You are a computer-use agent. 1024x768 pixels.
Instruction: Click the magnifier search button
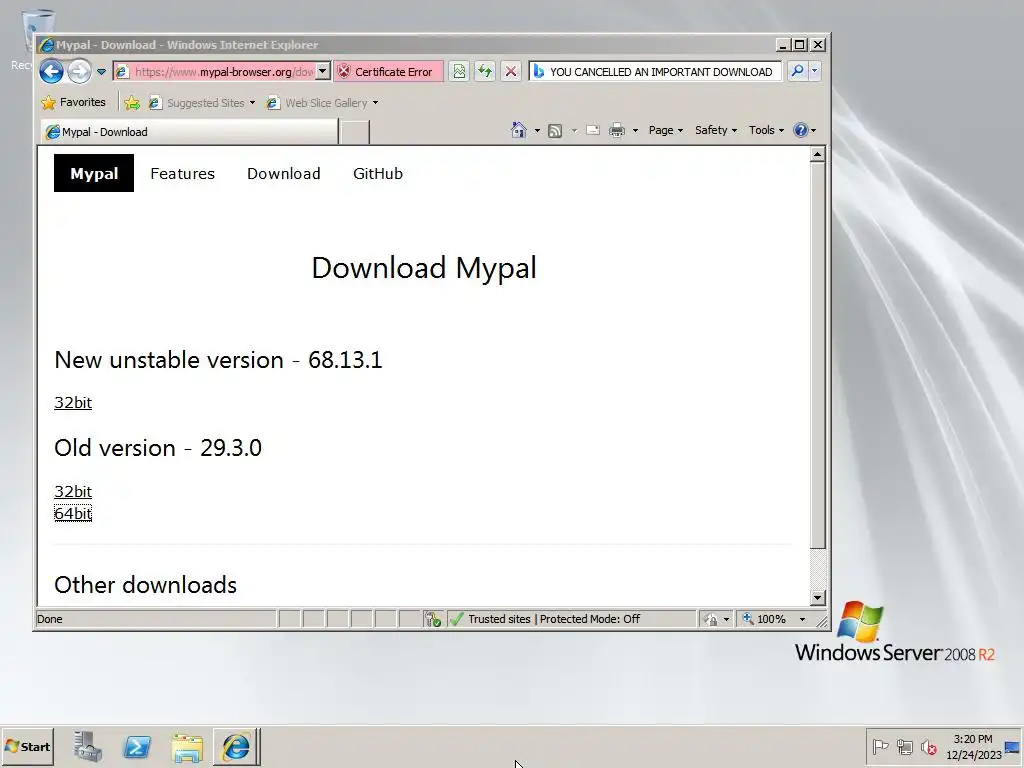click(x=797, y=71)
